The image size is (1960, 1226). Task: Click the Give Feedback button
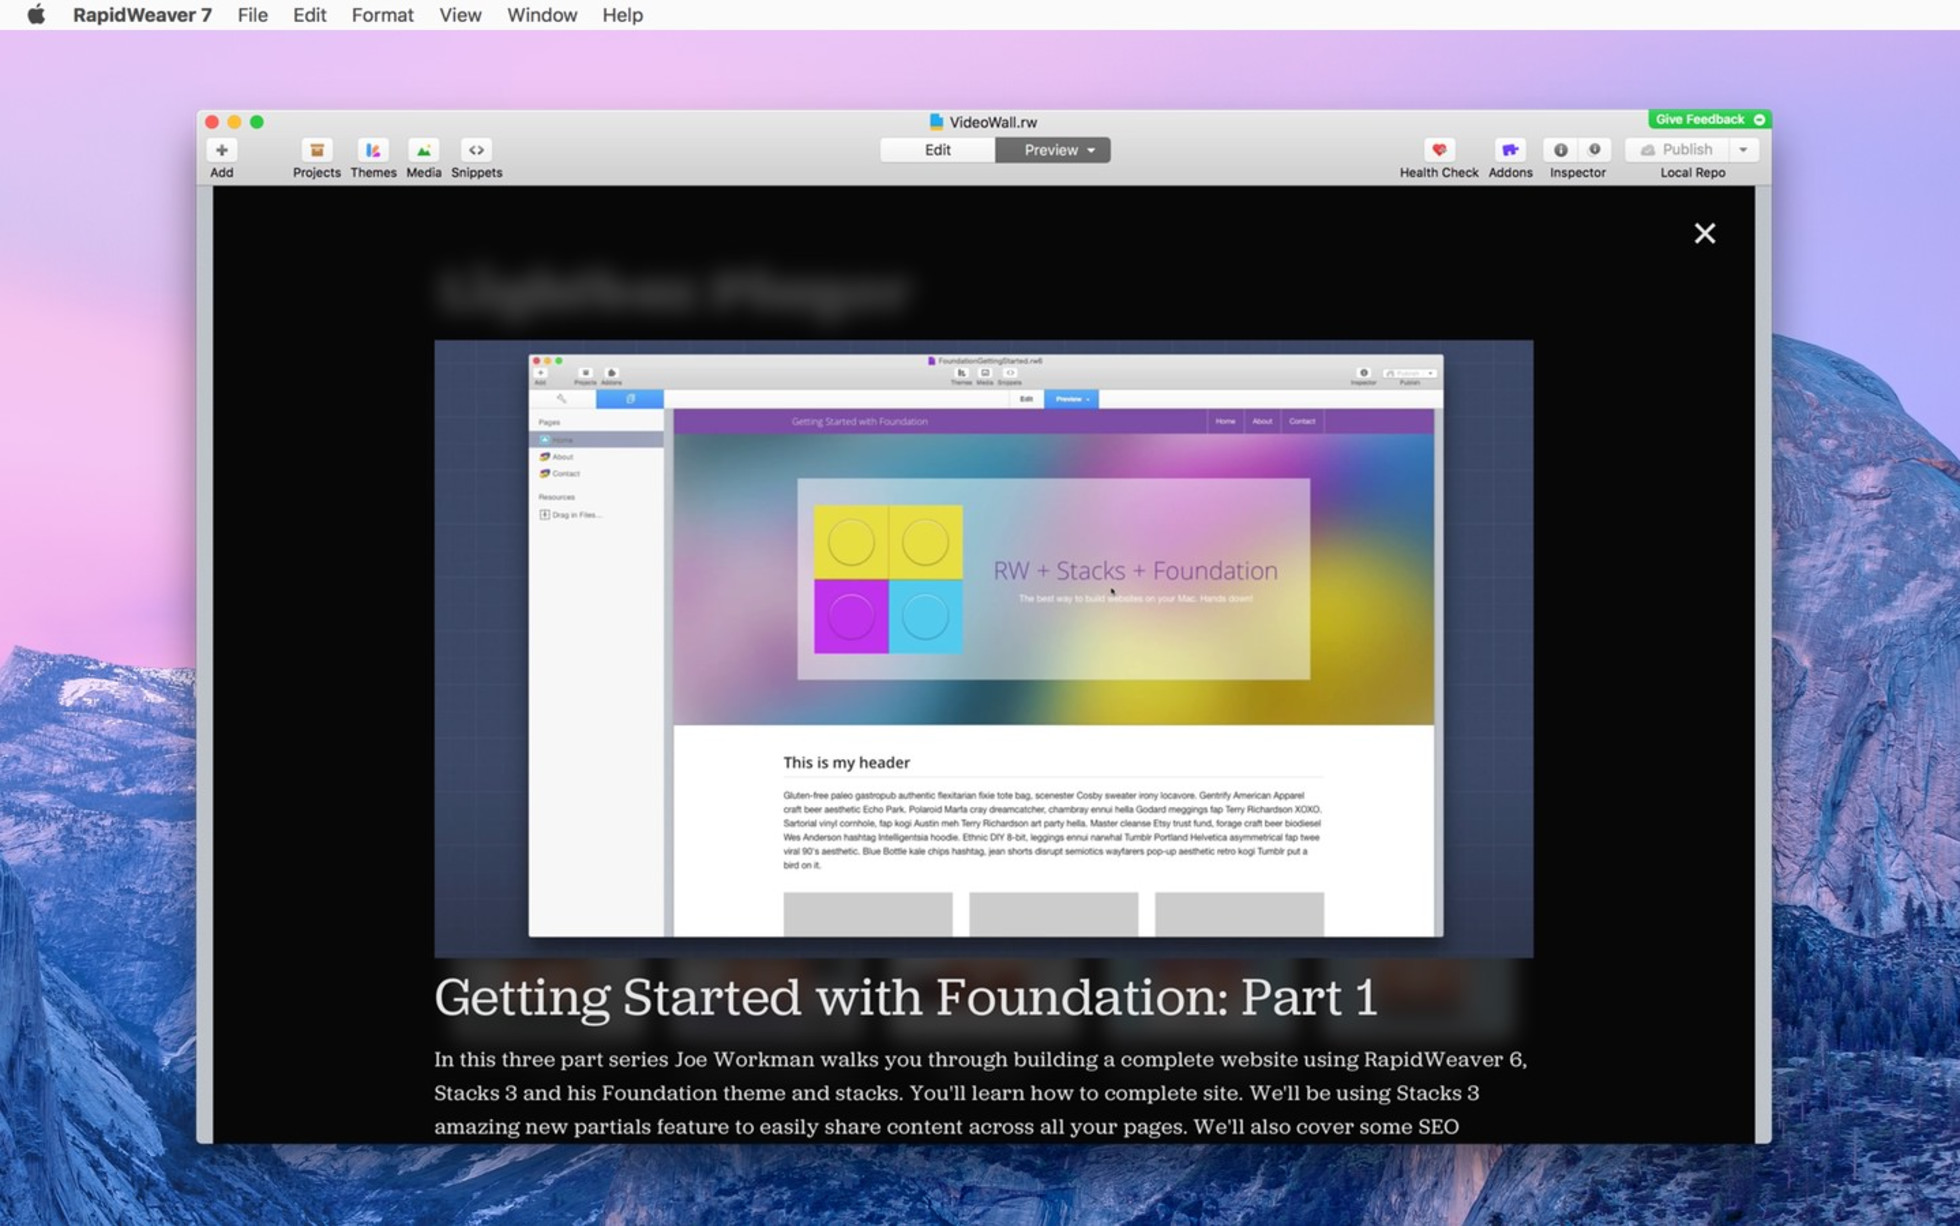pyautogui.click(x=1699, y=119)
